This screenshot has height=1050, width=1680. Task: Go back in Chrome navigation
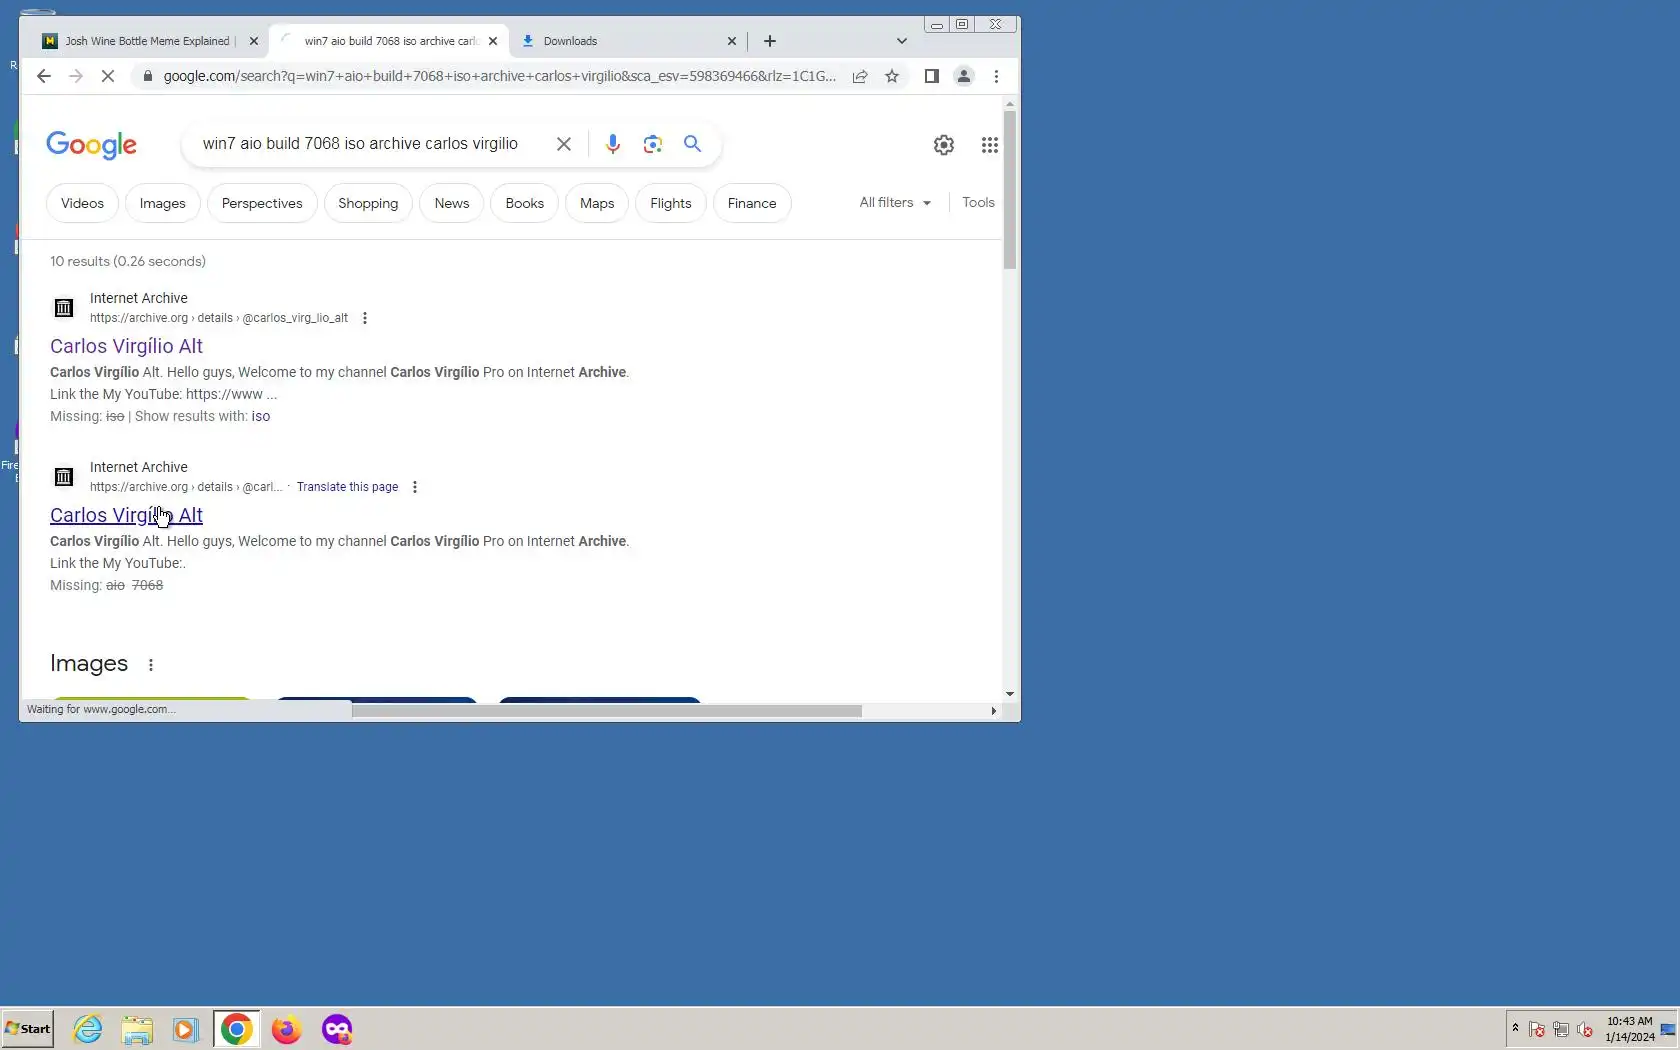click(x=43, y=76)
